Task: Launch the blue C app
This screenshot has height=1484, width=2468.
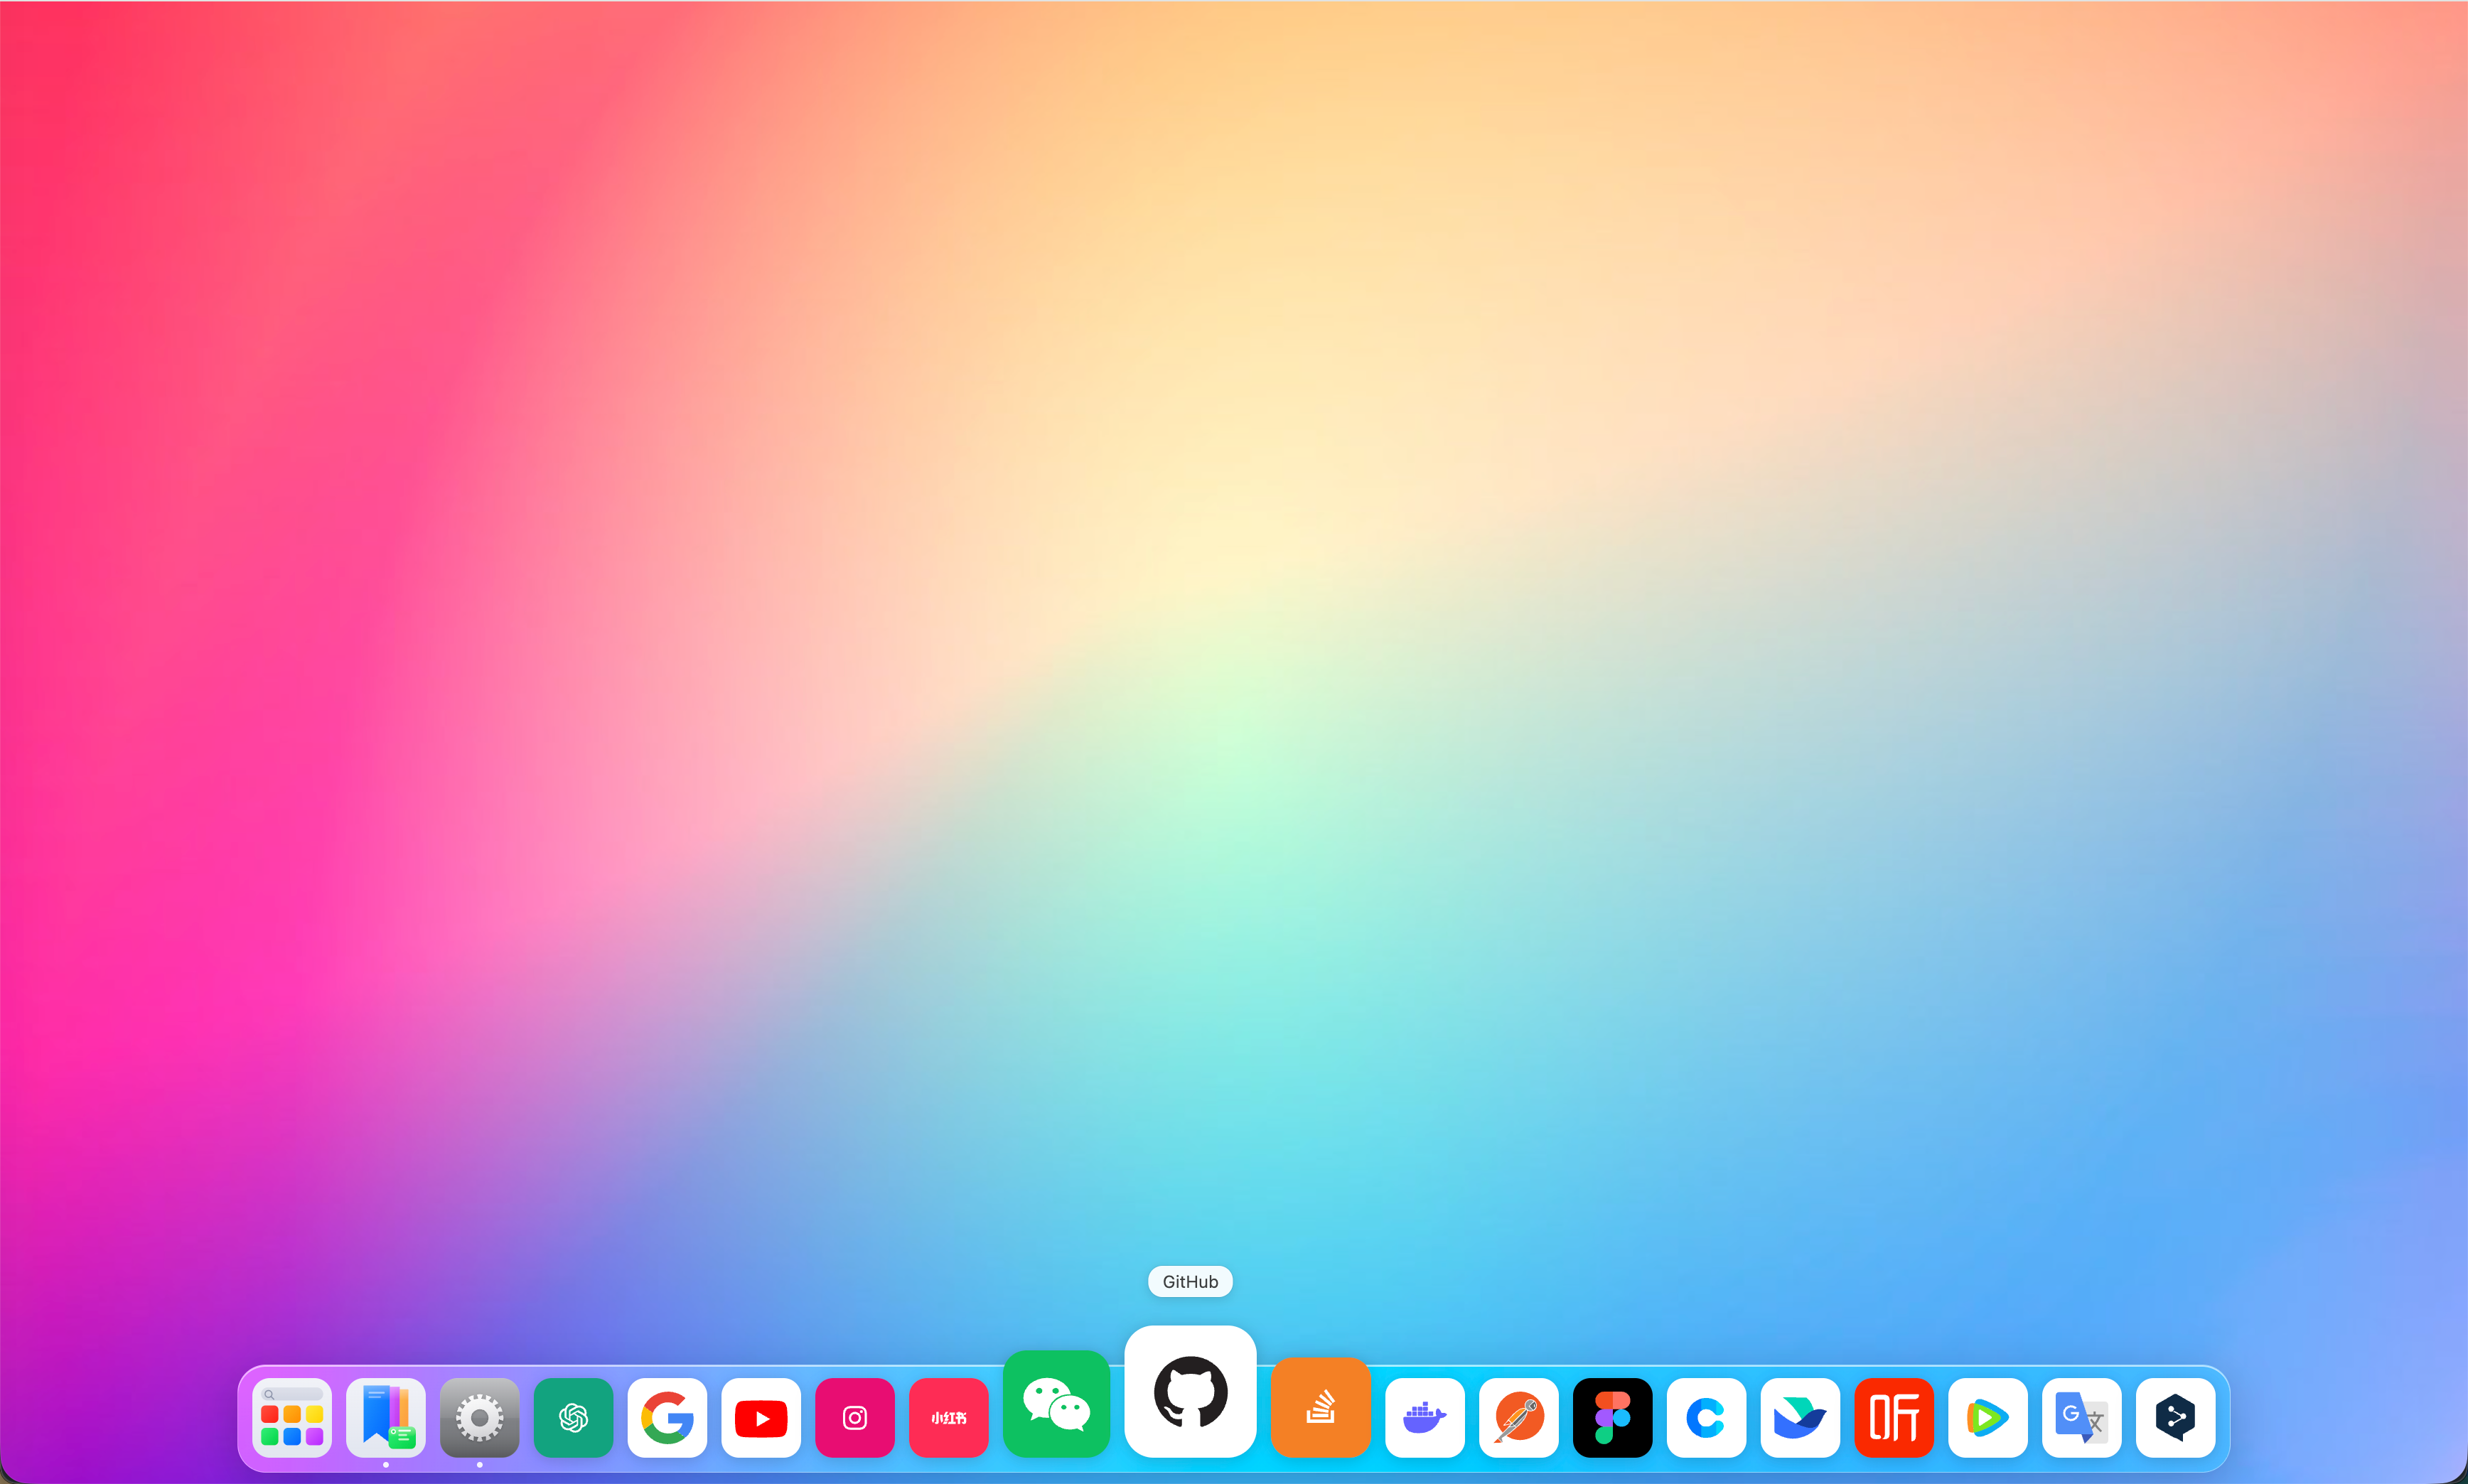Action: [x=1705, y=1417]
